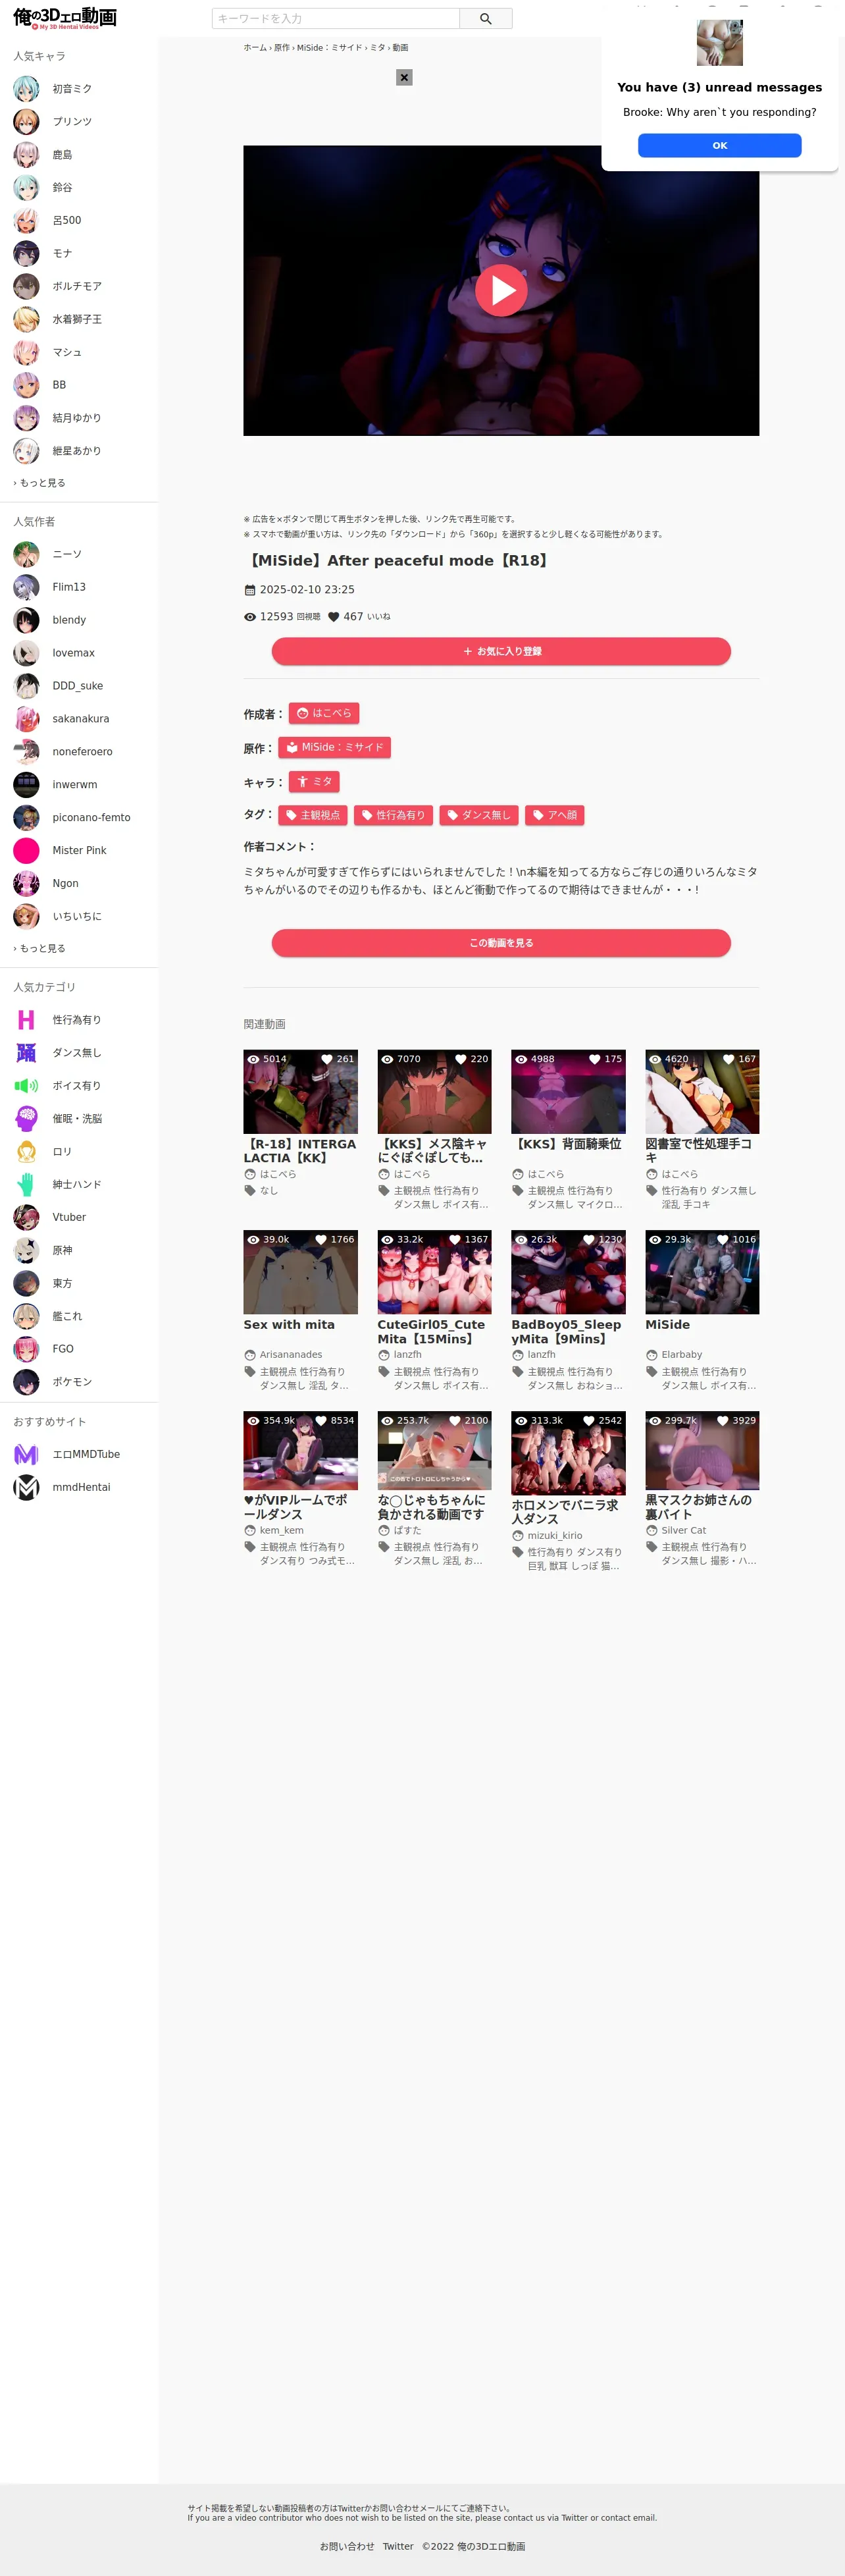Select the ボイス有り category
845x2576 pixels.
coord(77,1086)
